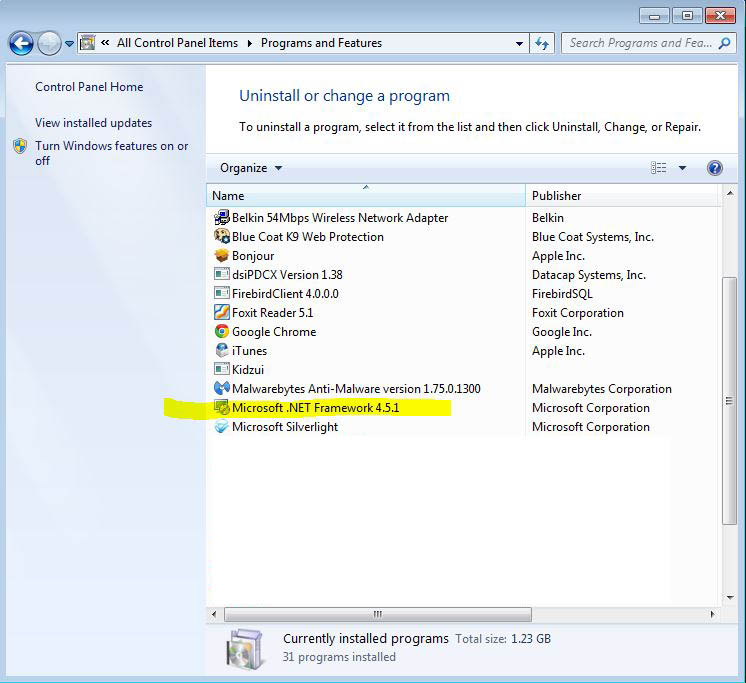Screen dimensions: 746x683
Task: Open the recent pages dropdown arrow
Action: [x=69, y=44]
